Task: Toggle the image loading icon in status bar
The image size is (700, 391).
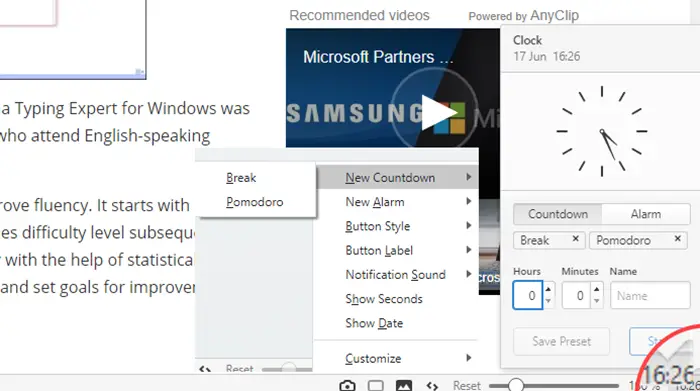Action: pyautogui.click(x=404, y=386)
